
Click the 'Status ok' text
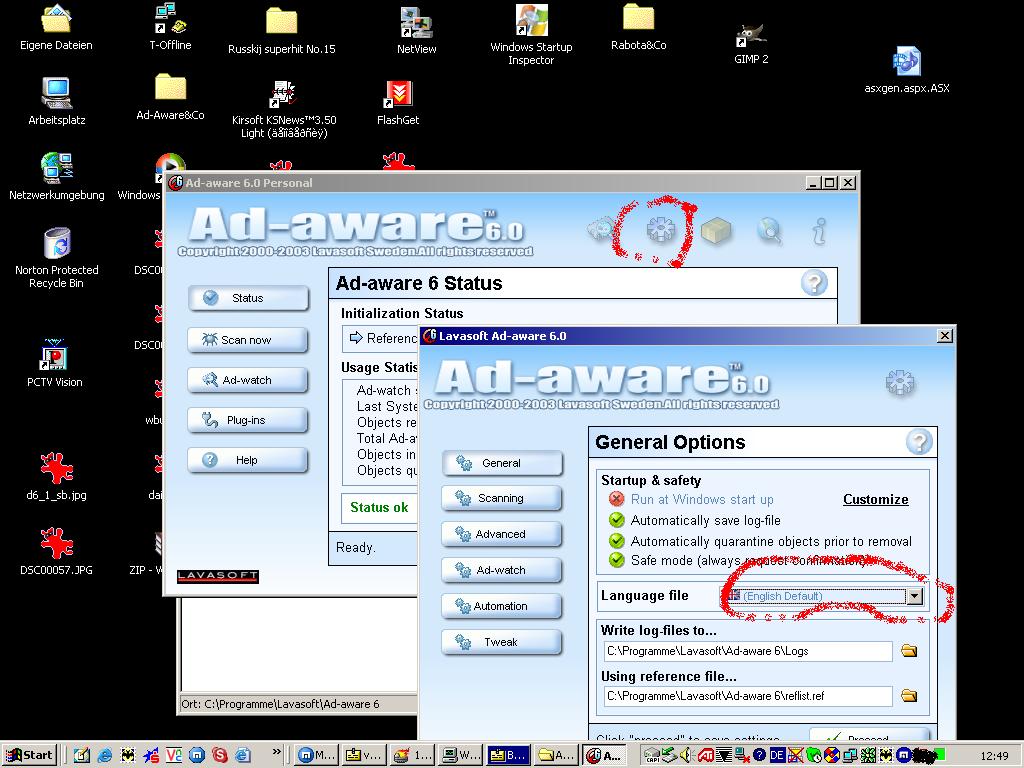[x=379, y=507]
